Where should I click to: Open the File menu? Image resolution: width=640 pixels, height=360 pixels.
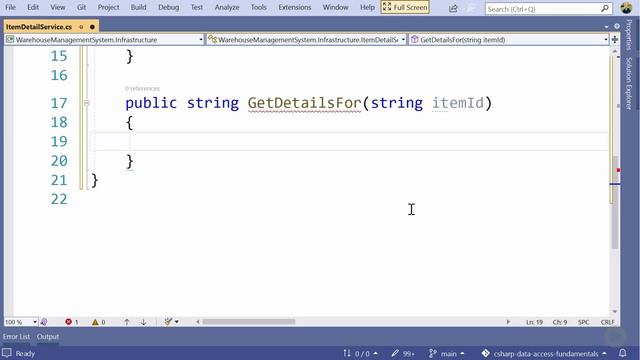tap(10, 7)
